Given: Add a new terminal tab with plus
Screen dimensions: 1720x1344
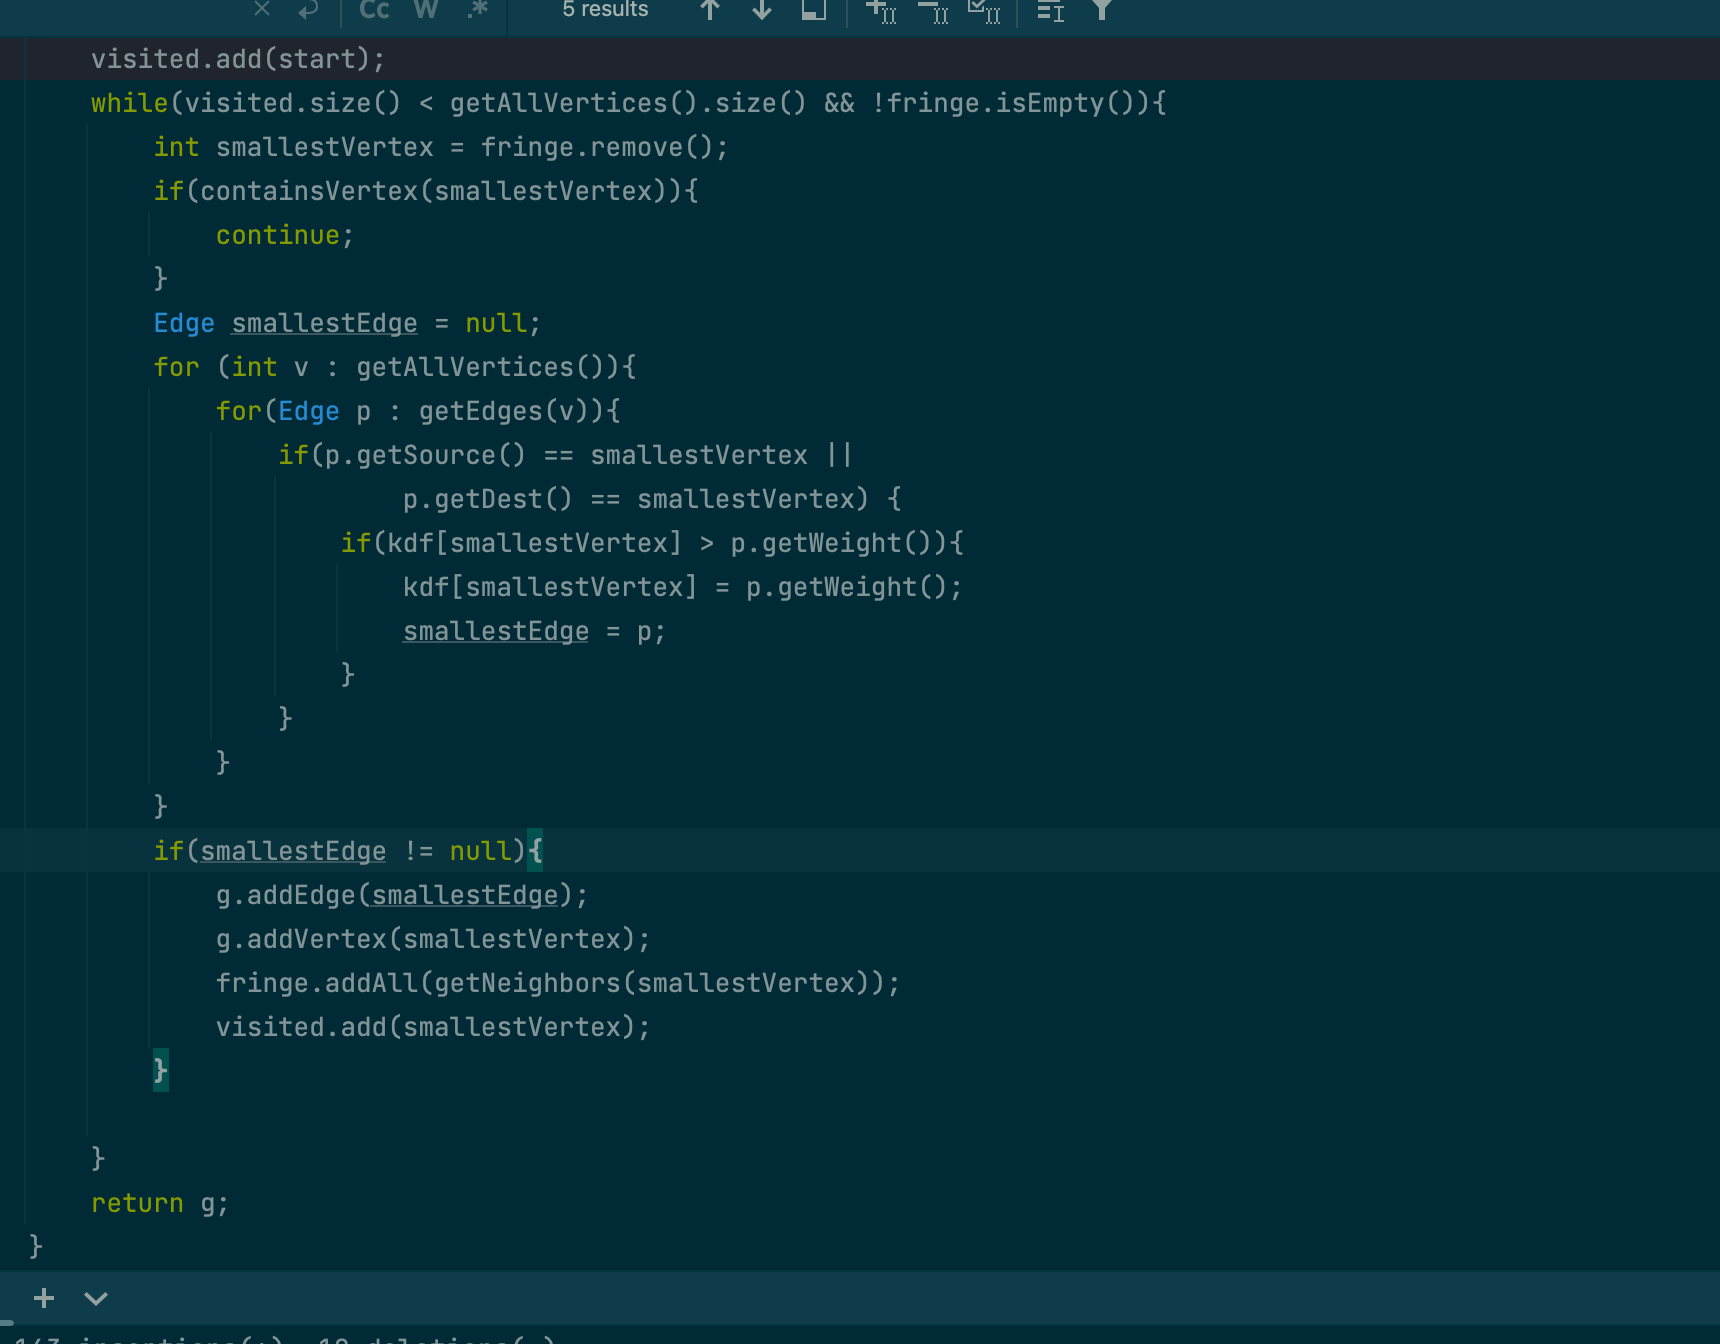Looking at the screenshot, I should [x=44, y=1298].
